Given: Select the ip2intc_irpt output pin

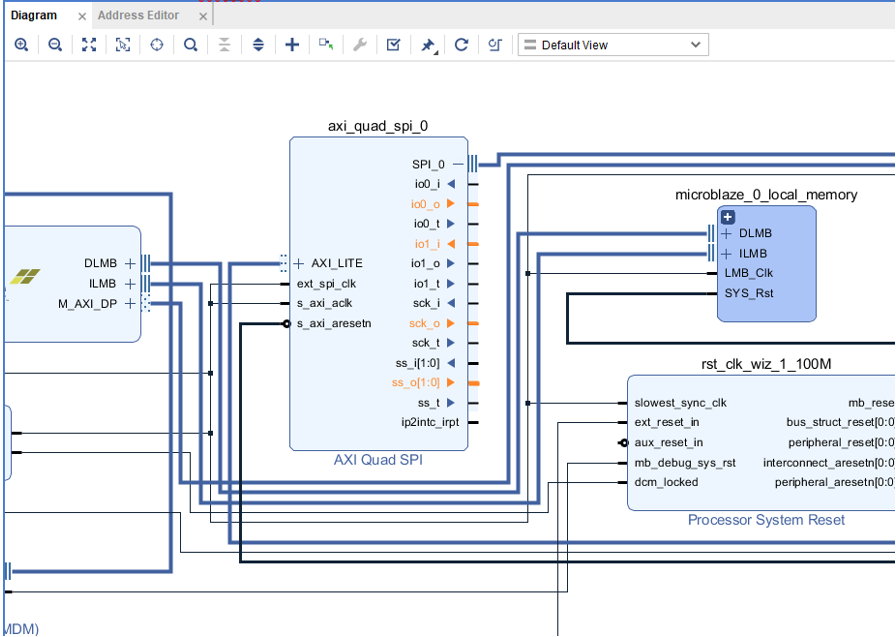Looking at the screenshot, I should point(430,422).
